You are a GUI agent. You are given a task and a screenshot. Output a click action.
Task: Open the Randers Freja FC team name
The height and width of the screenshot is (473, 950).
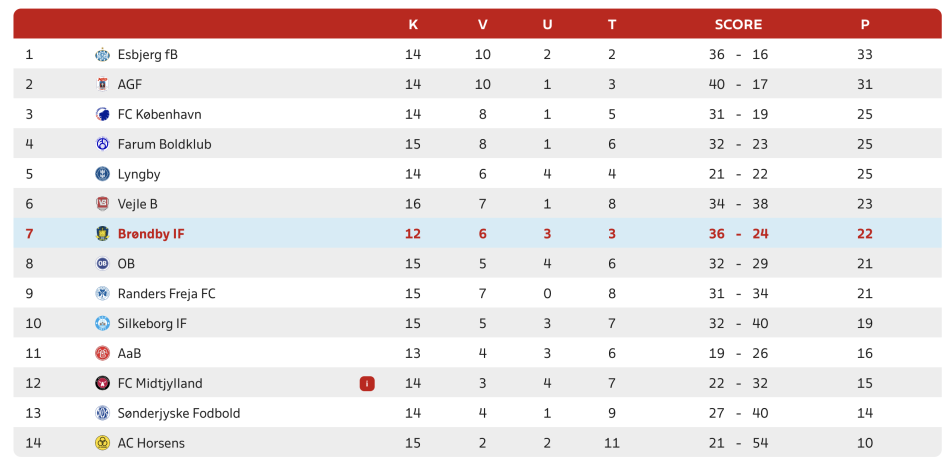click(167, 294)
